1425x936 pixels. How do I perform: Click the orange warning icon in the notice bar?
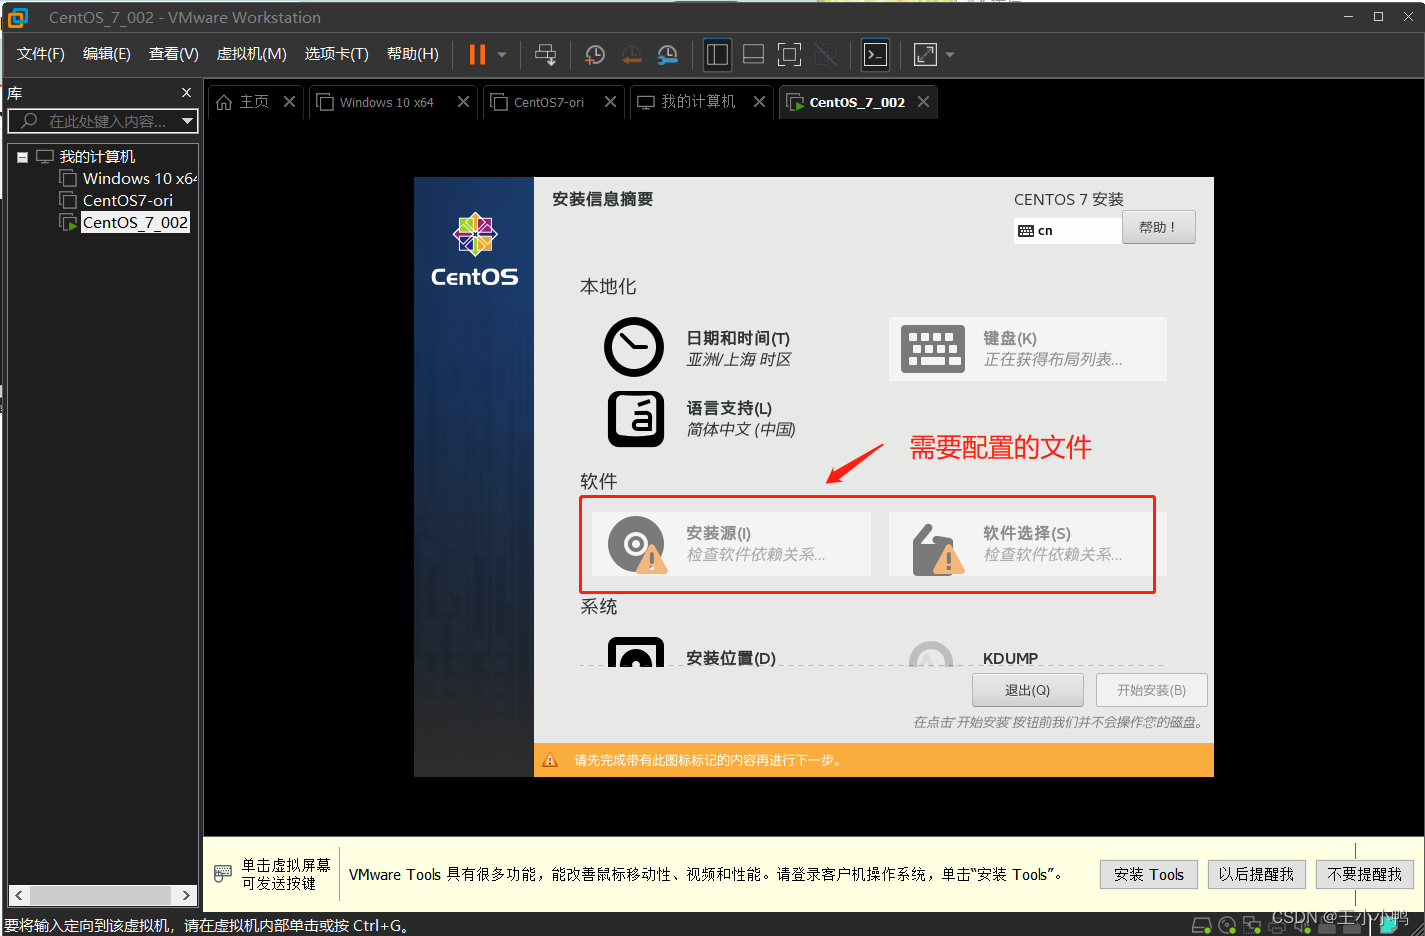pos(550,760)
